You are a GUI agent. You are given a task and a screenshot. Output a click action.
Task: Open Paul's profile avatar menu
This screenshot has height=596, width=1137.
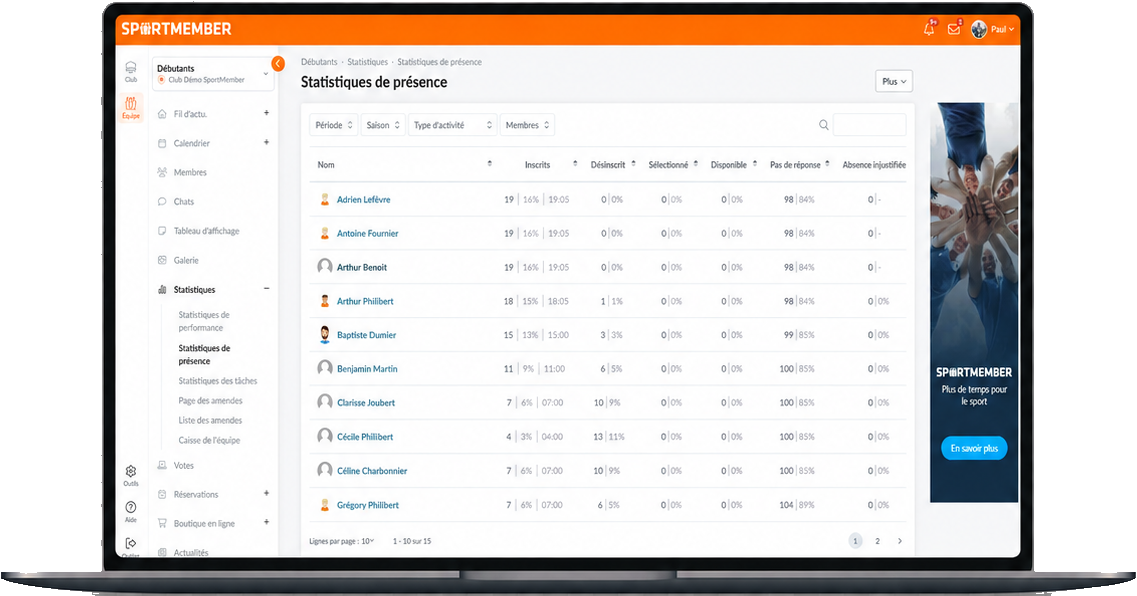[992, 29]
